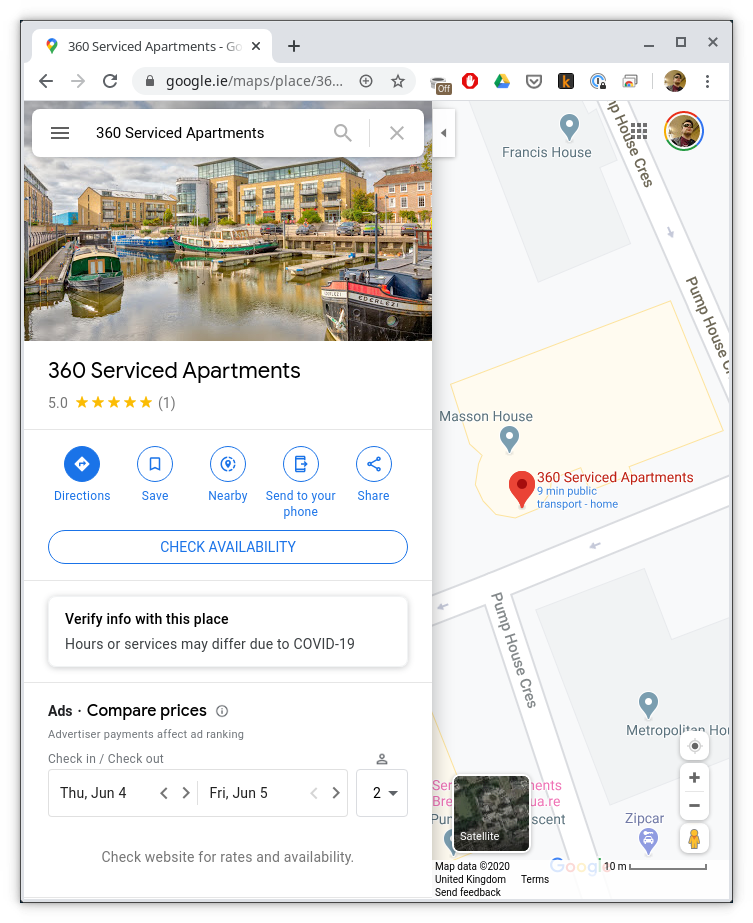Clear the search box with the X
Screen dimensions: 753x923
397,133
